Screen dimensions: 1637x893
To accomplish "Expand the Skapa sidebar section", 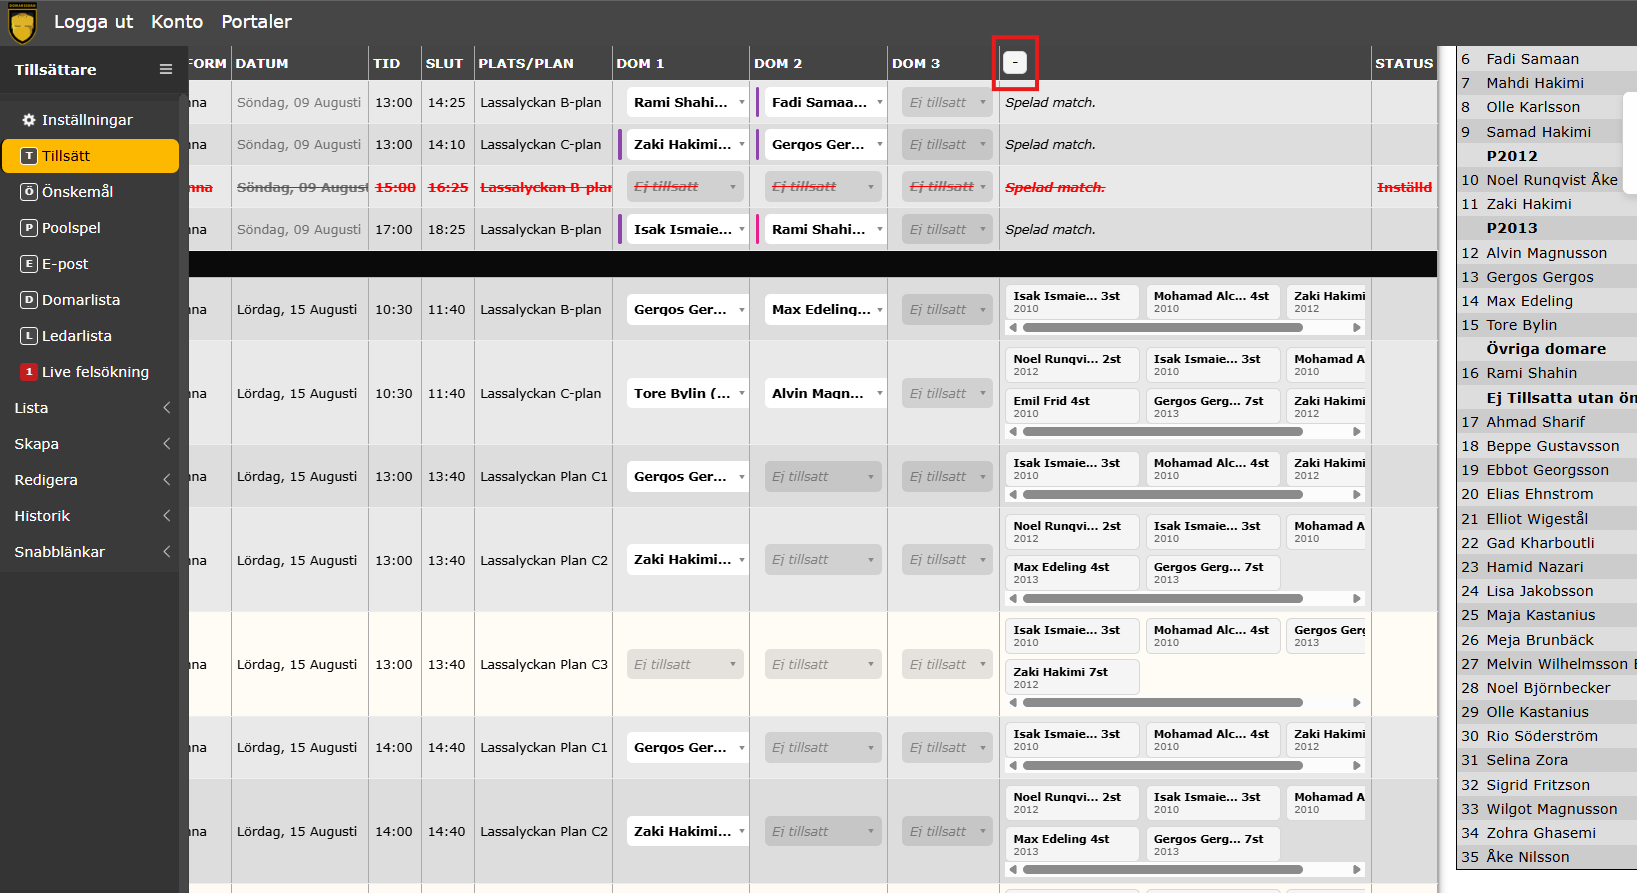I will (90, 444).
